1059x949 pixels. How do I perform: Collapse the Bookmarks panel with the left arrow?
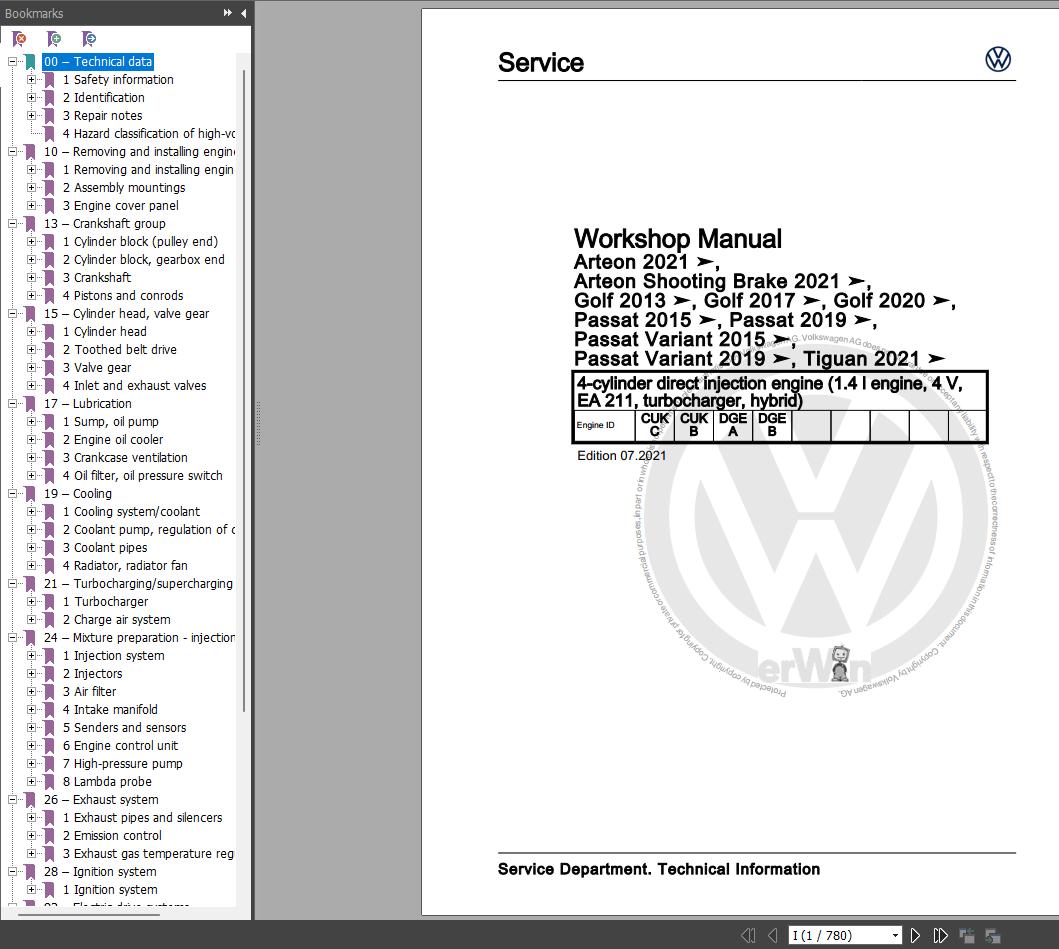(243, 13)
